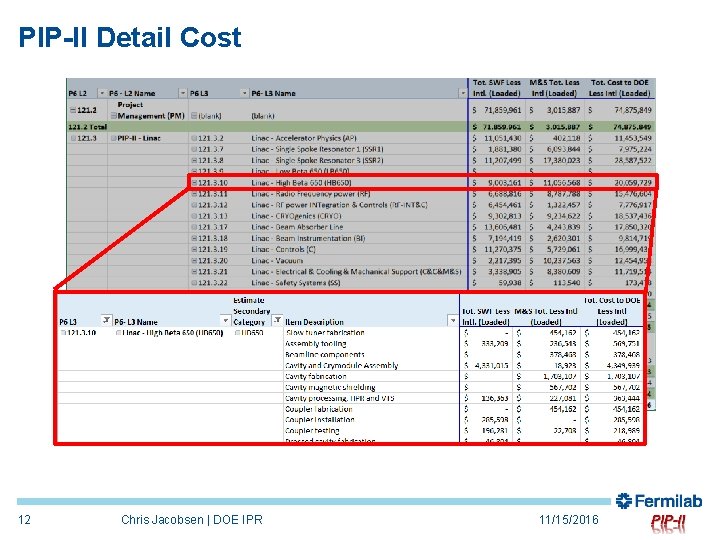The height and width of the screenshot is (540, 720).
Task: Select Linac - CRYOgenics (CRYO) cell
Action: click(x=296, y=216)
